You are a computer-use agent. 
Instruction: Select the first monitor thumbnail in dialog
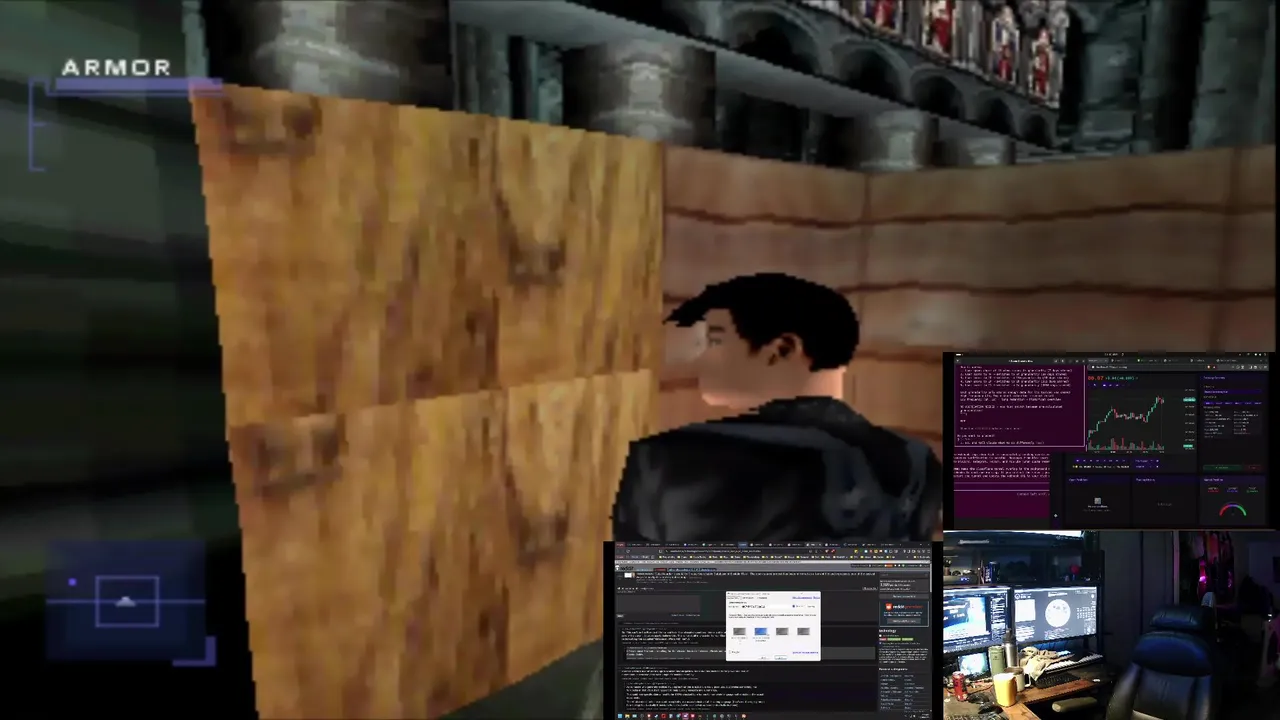[x=739, y=631]
